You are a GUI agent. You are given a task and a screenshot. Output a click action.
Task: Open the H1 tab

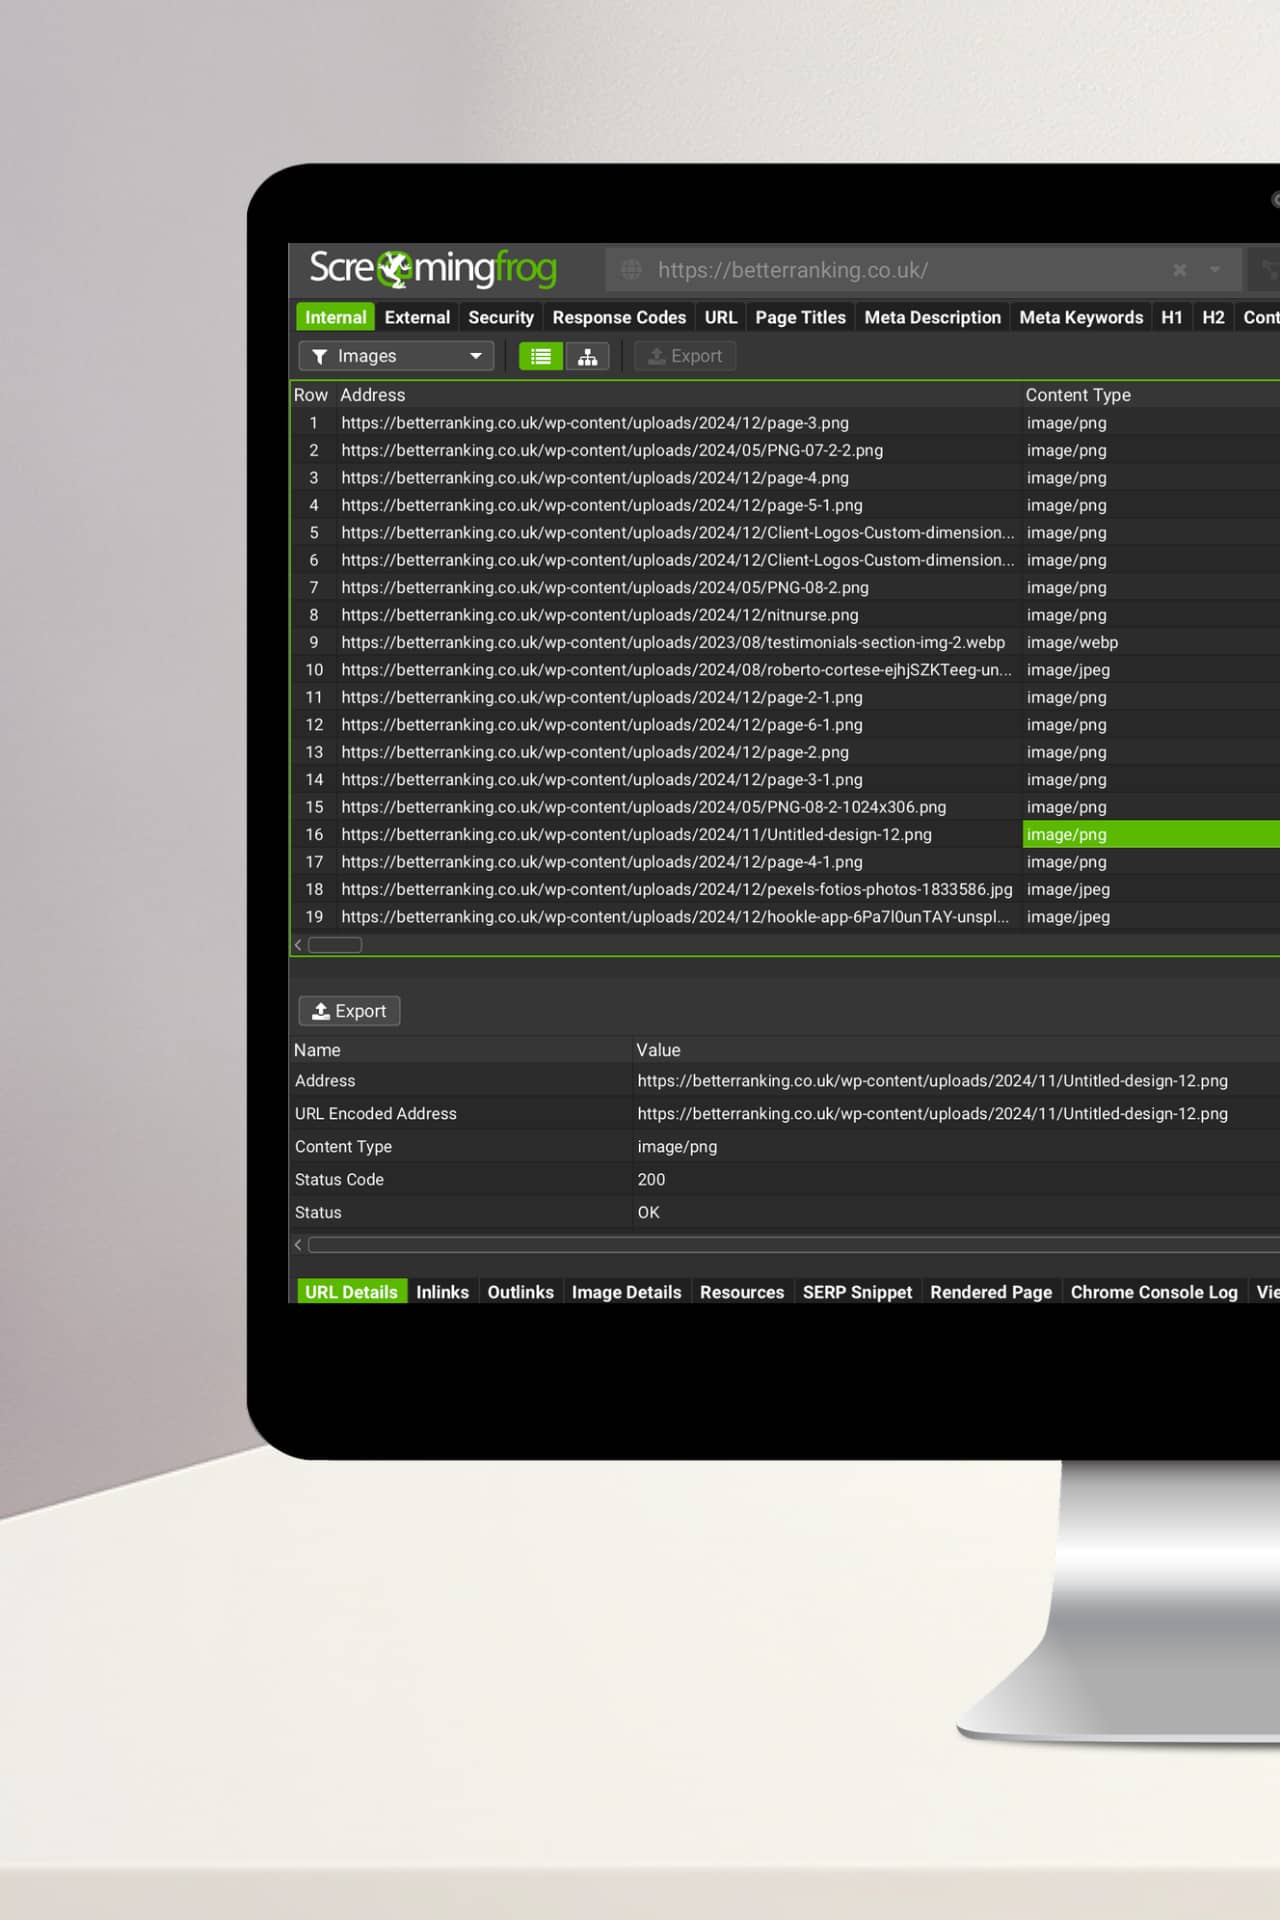(x=1172, y=317)
